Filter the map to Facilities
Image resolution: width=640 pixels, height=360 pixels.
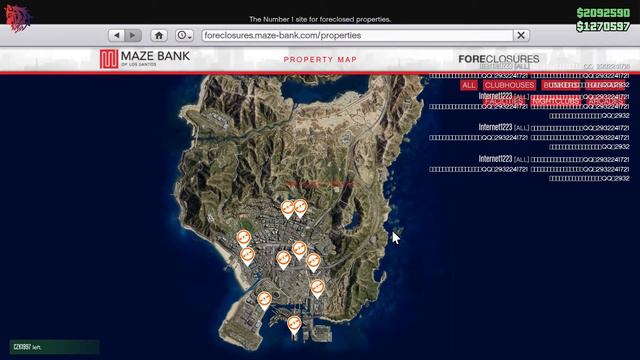point(504,101)
